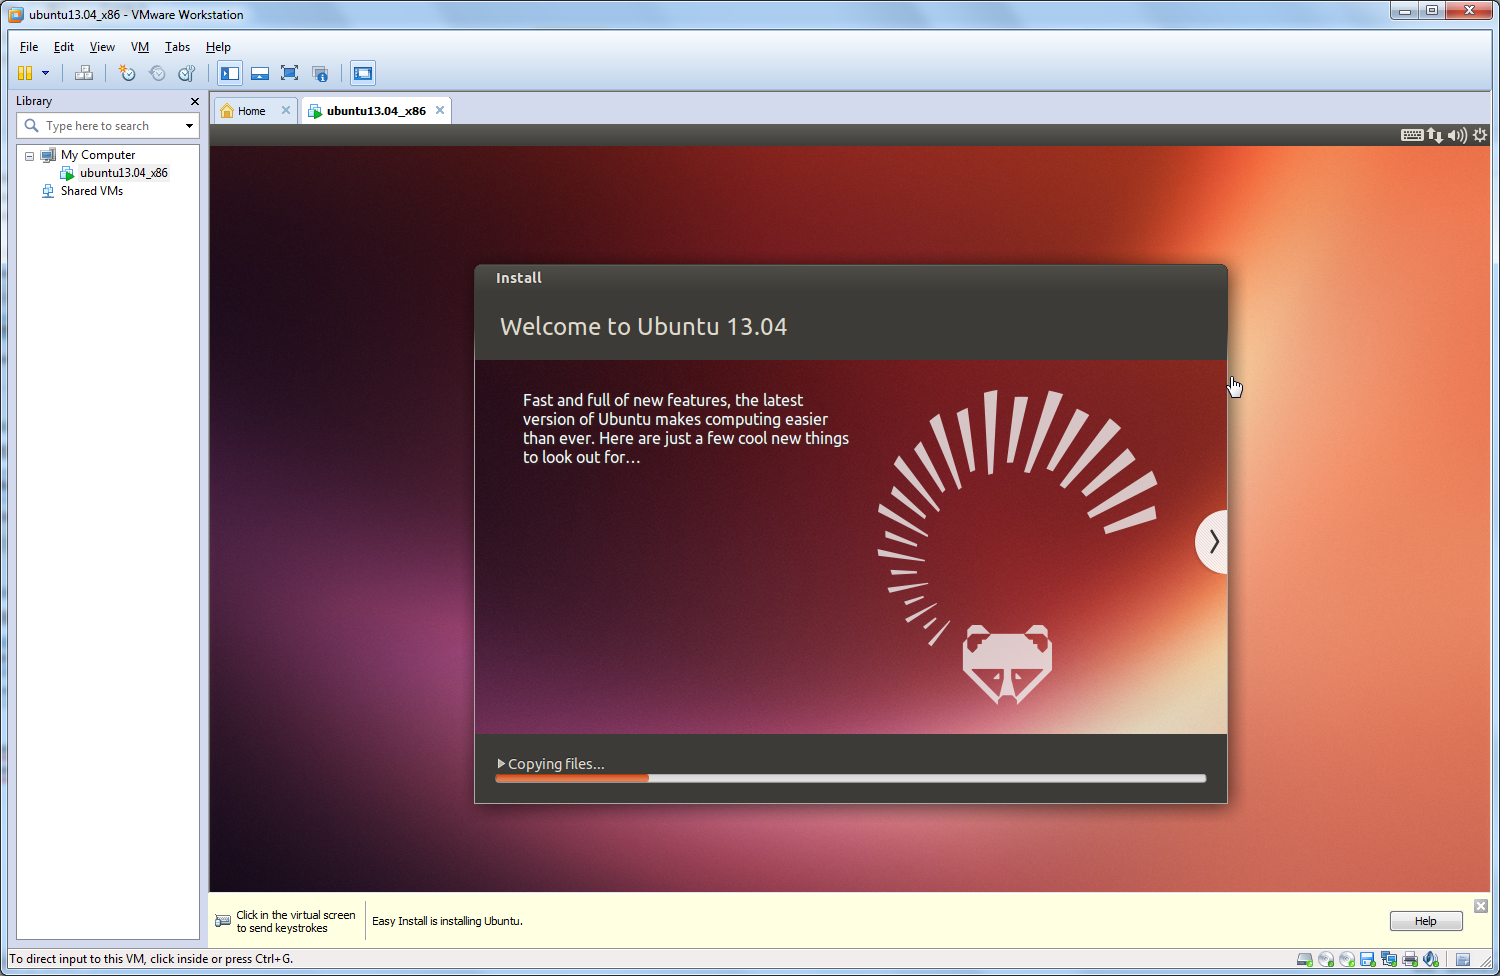Pause the virtual machine with the toolbar button
Image resolution: width=1500 pixels, height=976 pixels.
25,73
